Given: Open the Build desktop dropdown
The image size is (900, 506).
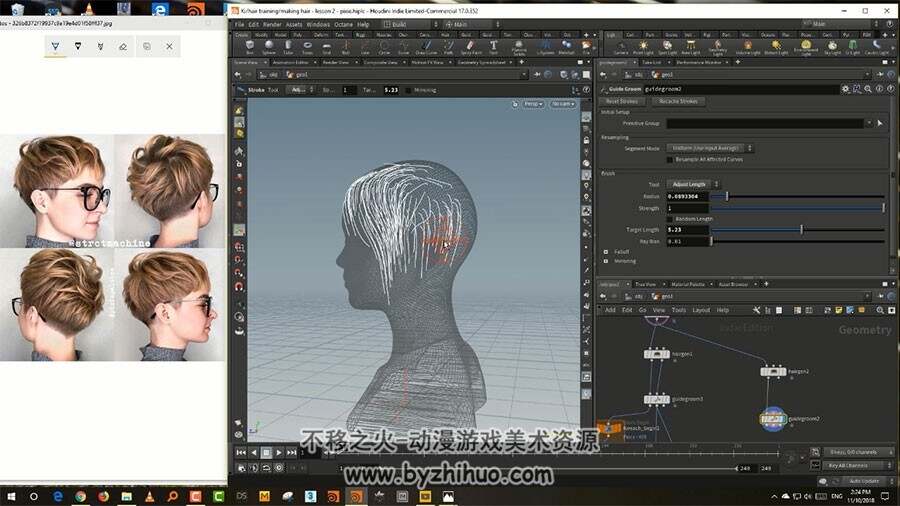Looking at the screenshot, I should click(411, 24).
